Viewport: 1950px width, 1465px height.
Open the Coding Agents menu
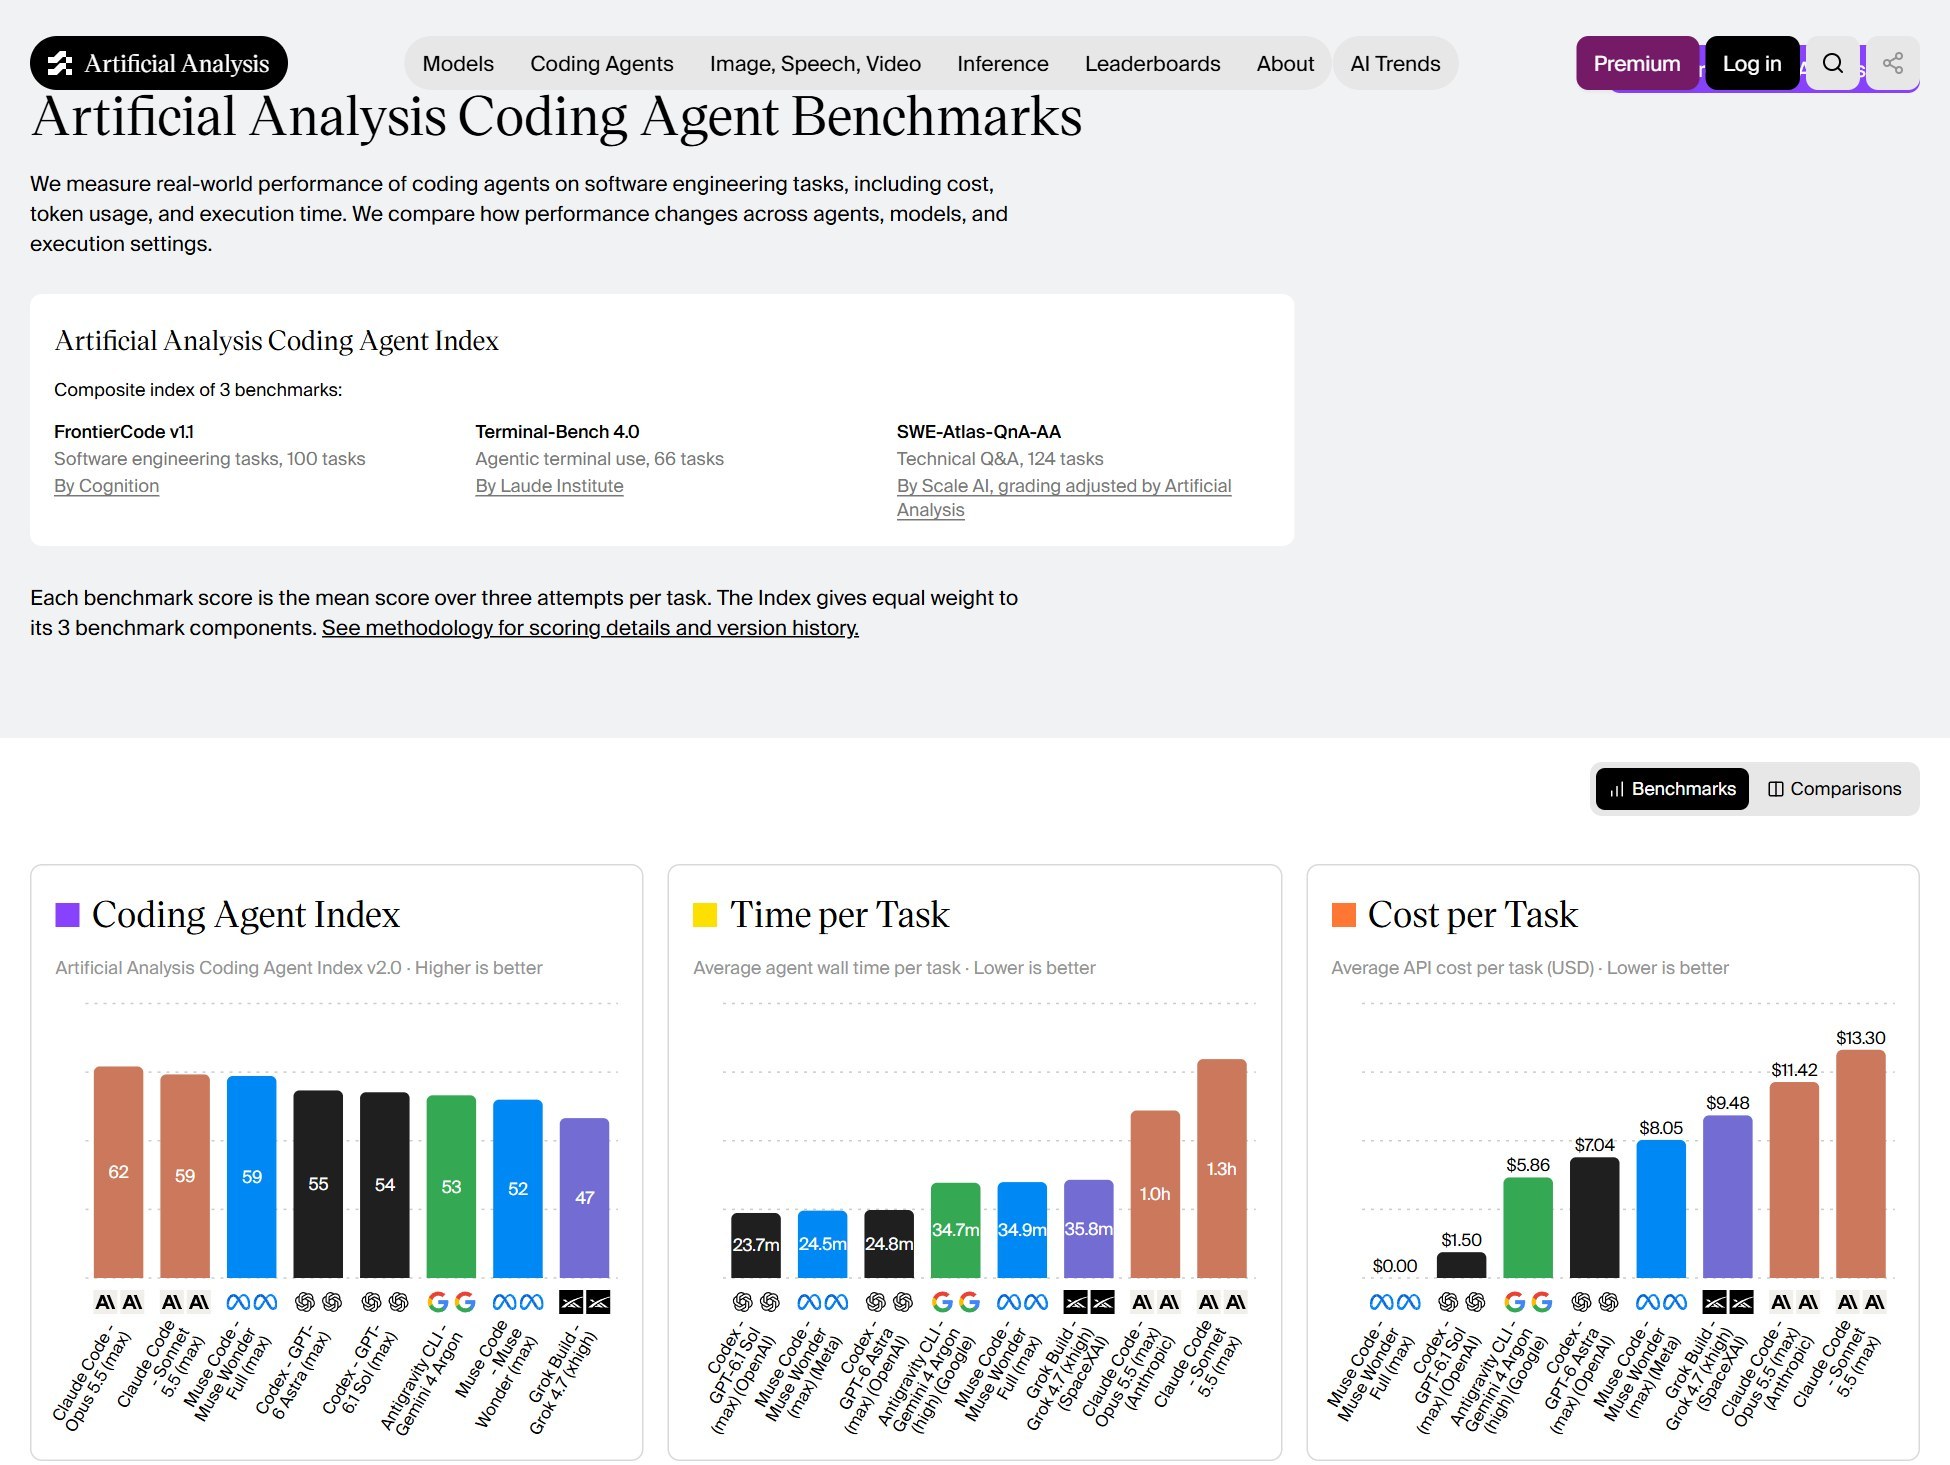pos(601,64)
